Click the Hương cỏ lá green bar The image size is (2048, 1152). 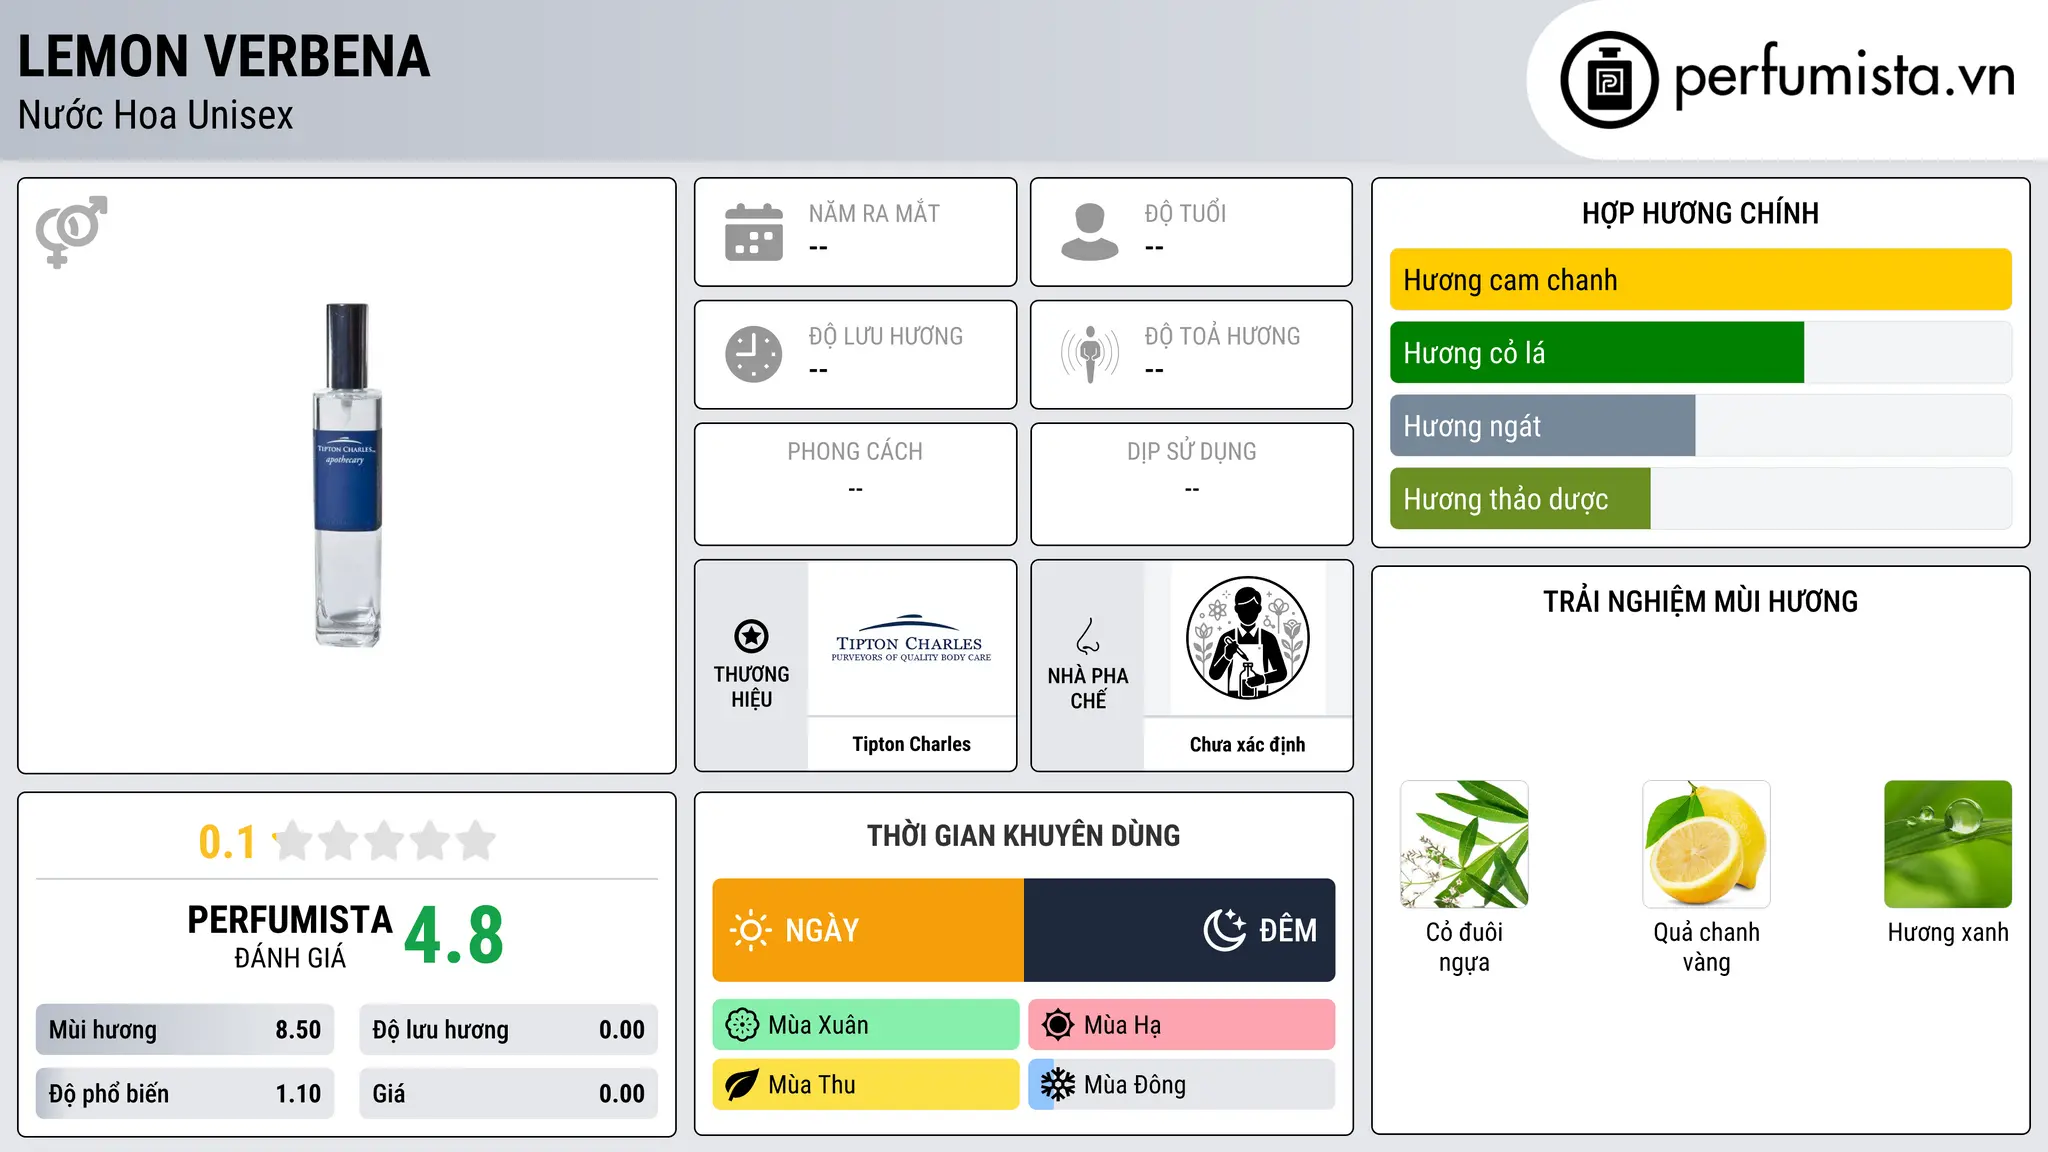[x=1597, y=353]
